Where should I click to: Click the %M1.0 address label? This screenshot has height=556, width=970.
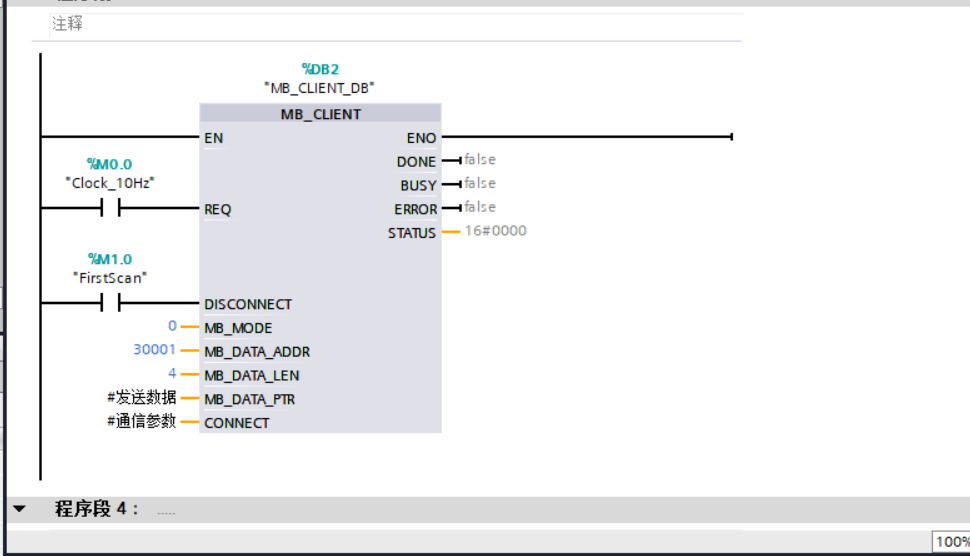110,259
